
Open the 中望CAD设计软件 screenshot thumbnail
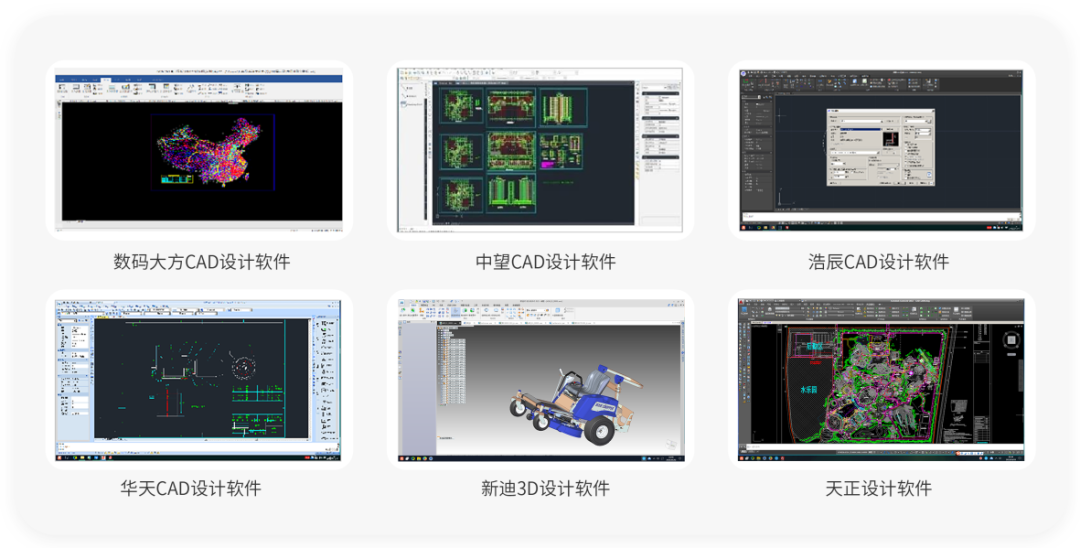coord(540,149)
